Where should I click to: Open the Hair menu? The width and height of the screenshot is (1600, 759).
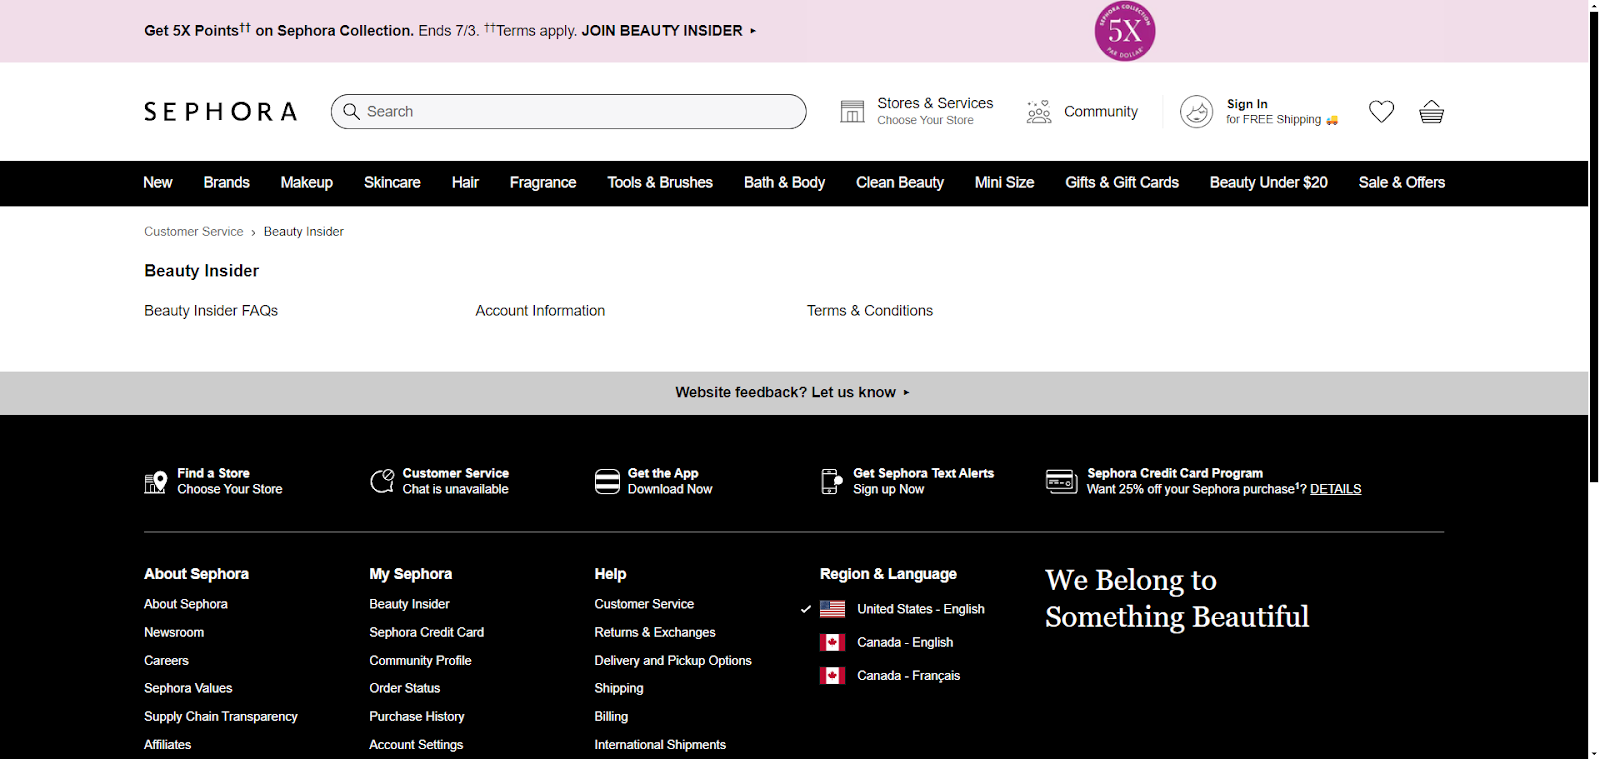[x=465, y=183]
